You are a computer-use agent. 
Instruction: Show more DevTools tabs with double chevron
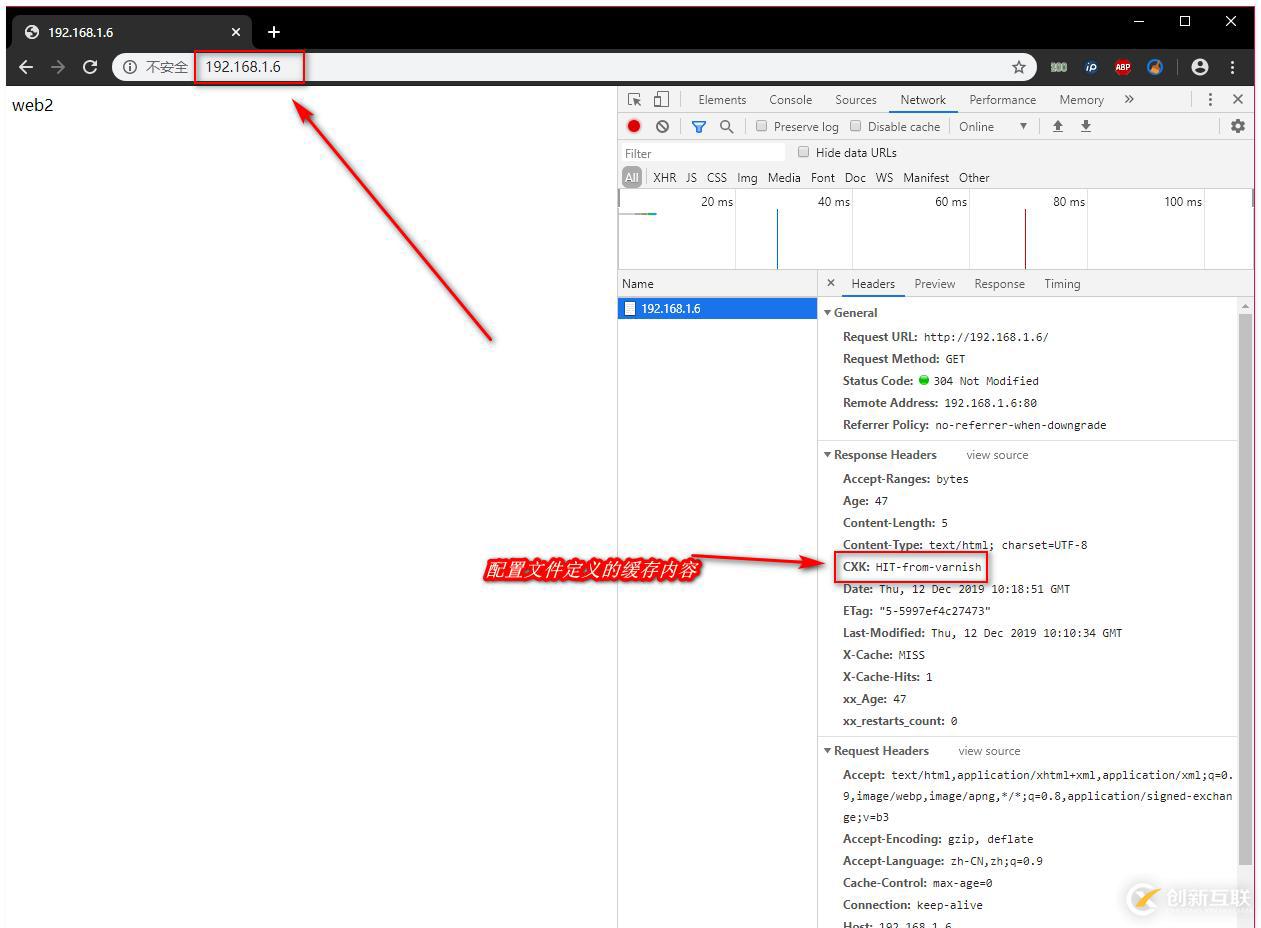click(x=1129, y=99)
